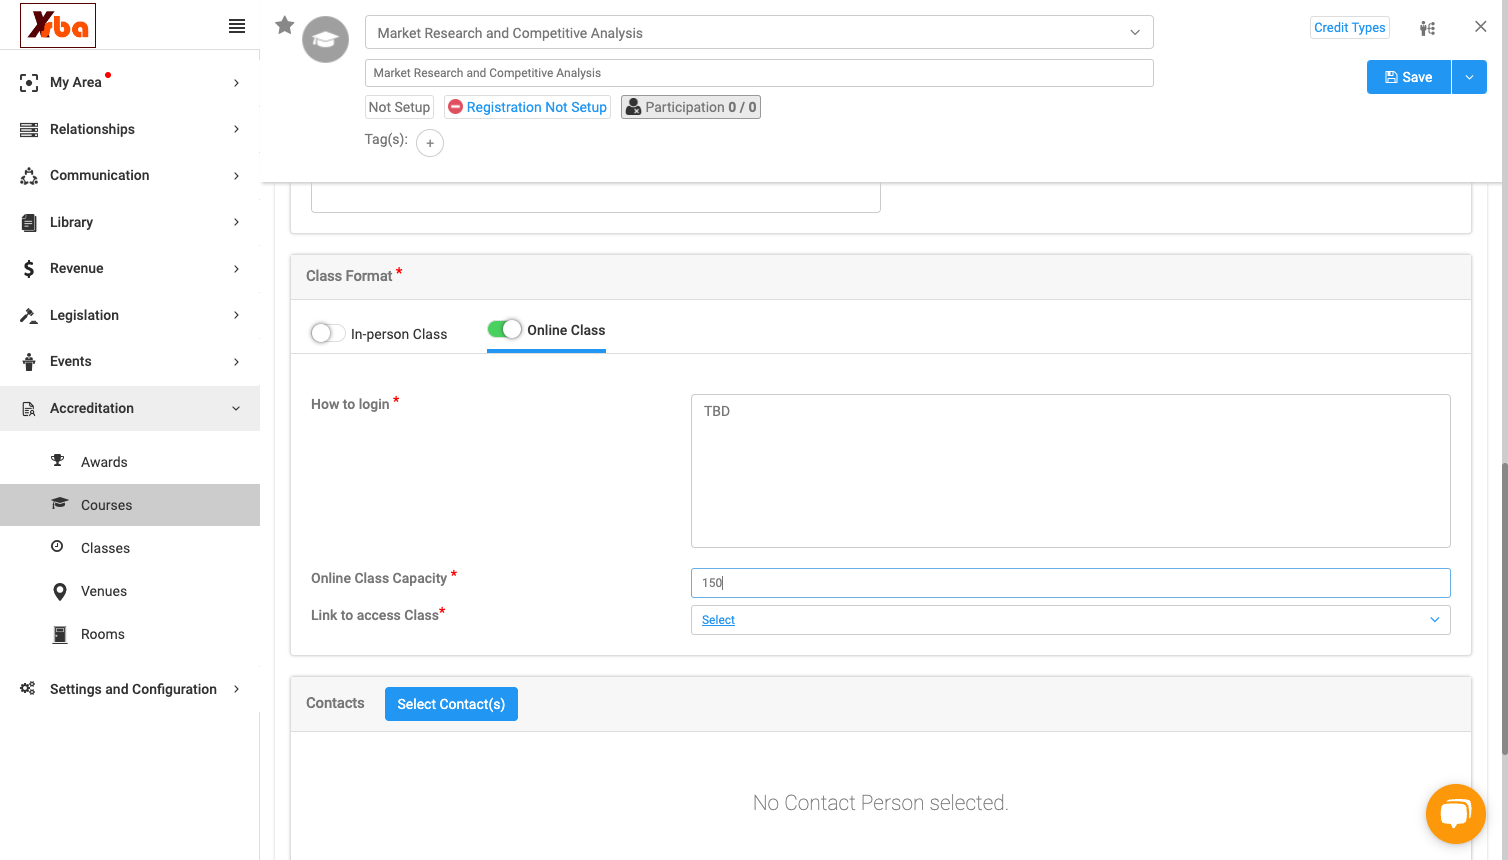Add a tag with the plus icon
The height and width of the screenshot is (860, 1508).
[430, 143]
